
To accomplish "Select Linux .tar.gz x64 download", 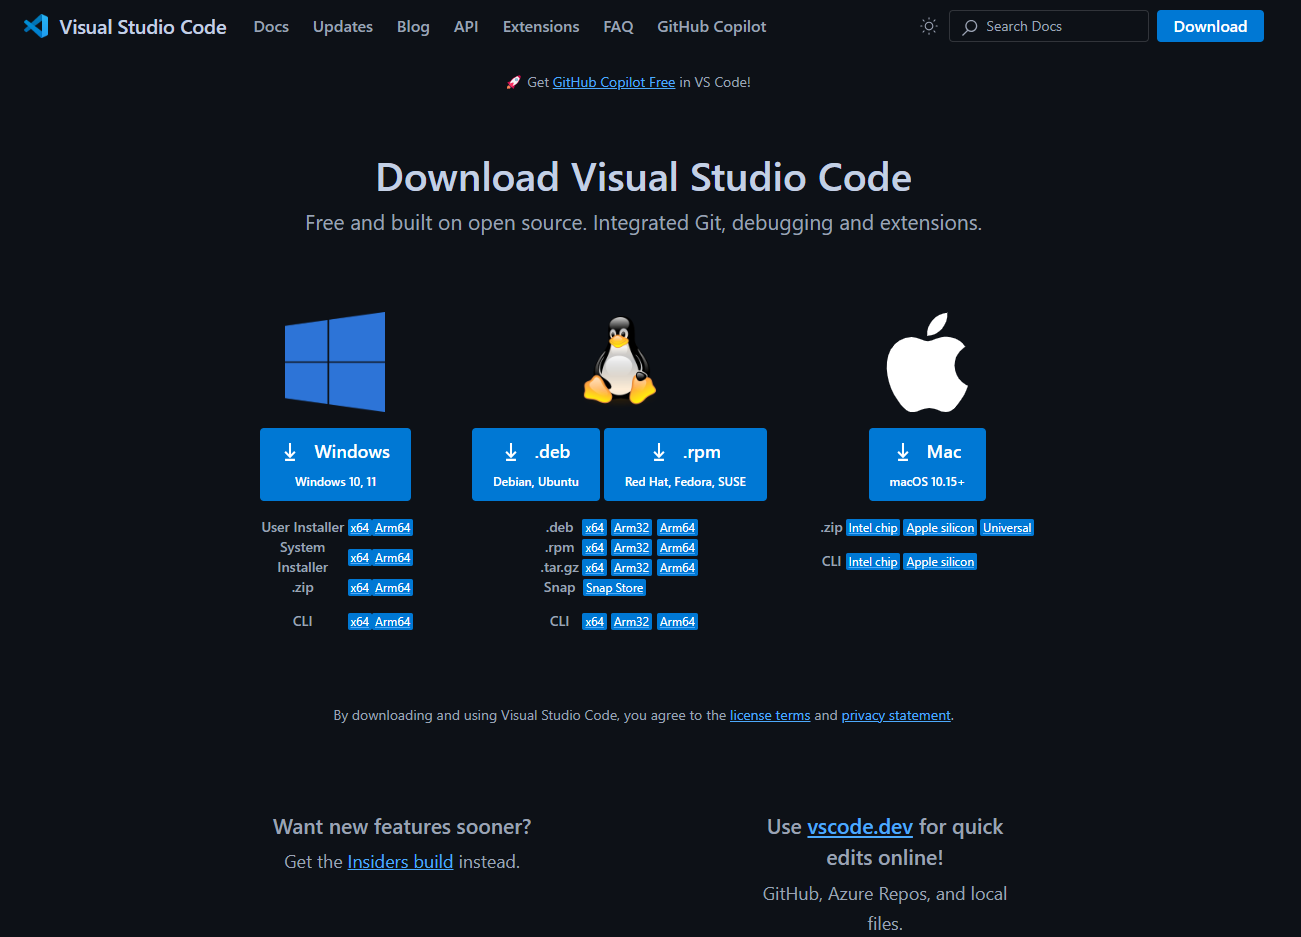I will pyautogui.click(x=595, y=568).
